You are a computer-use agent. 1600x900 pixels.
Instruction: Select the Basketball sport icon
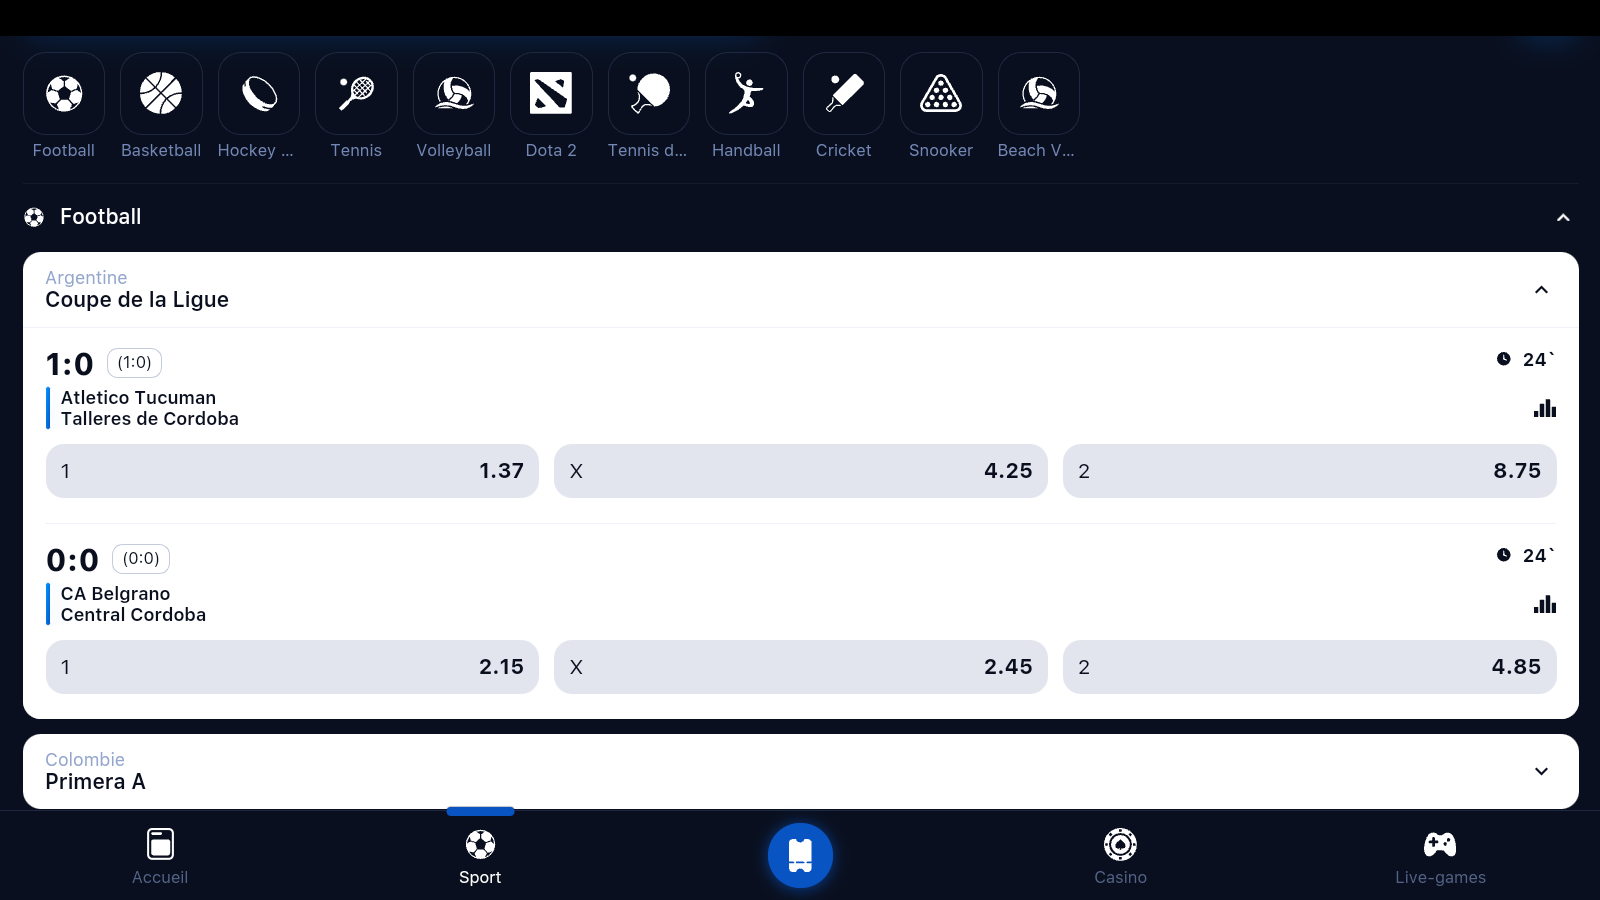point(161,94)
